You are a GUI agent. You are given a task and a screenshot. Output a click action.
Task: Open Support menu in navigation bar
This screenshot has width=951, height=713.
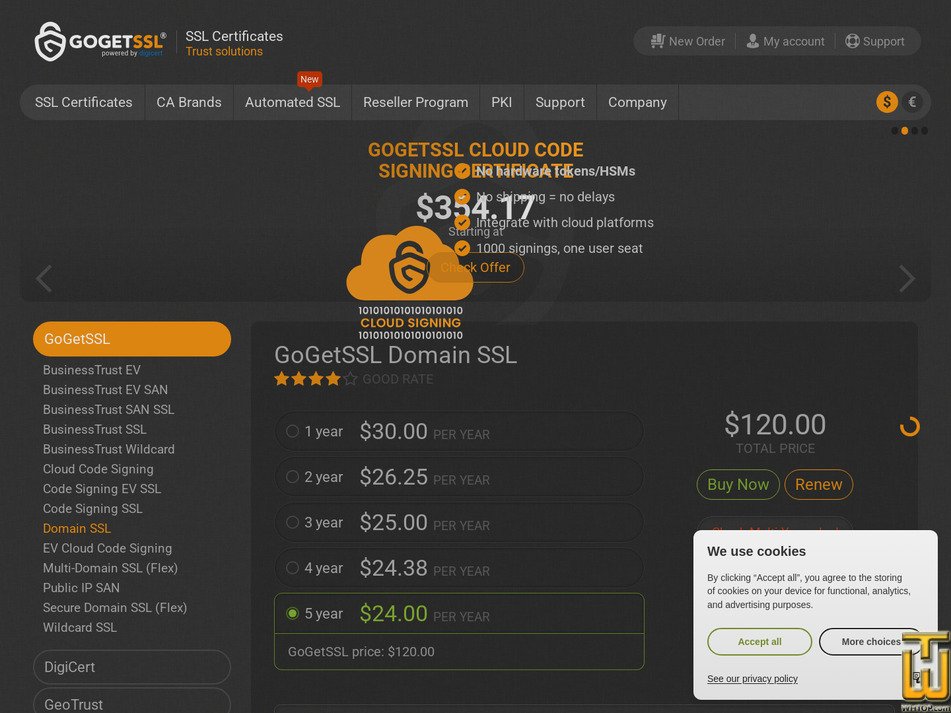(x=560, y=102)
